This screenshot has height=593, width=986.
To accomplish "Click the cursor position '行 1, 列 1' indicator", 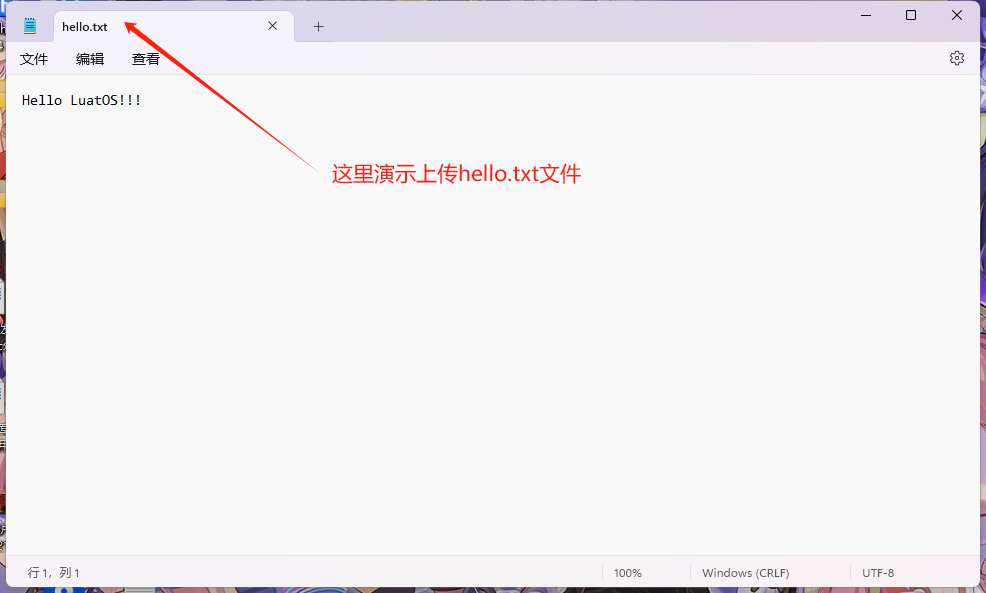I will coord(53,573).
